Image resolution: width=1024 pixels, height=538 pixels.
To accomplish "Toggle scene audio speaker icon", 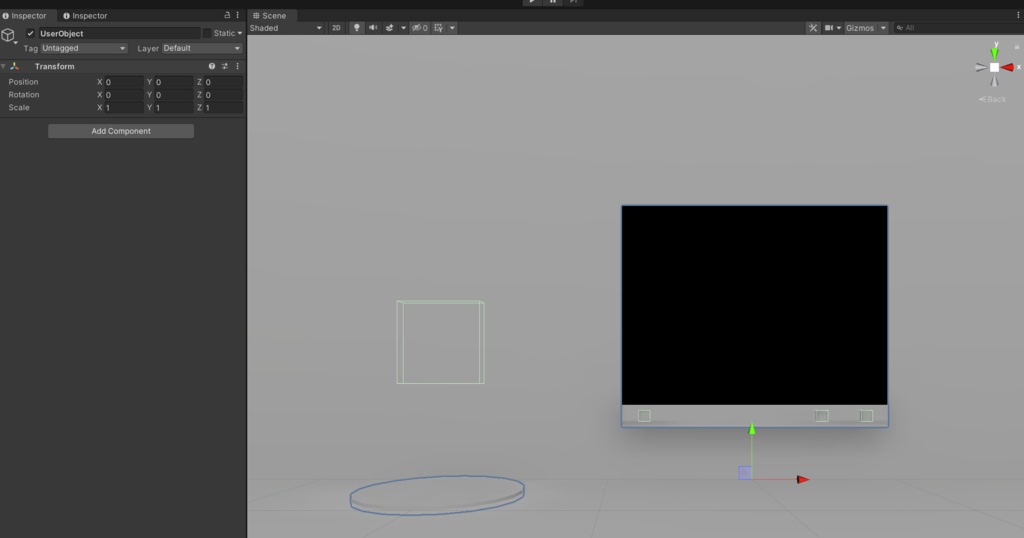I will (373, 28).
